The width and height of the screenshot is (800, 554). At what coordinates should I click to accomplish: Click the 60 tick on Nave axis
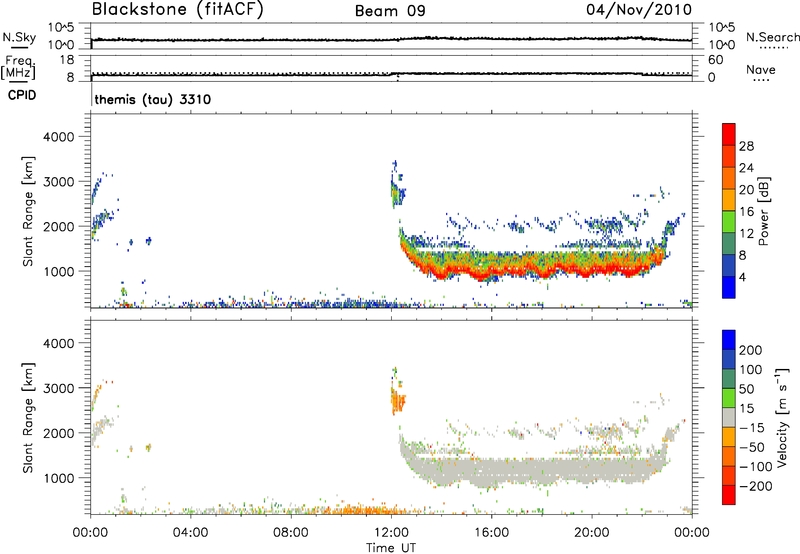(x=715, y=60)
